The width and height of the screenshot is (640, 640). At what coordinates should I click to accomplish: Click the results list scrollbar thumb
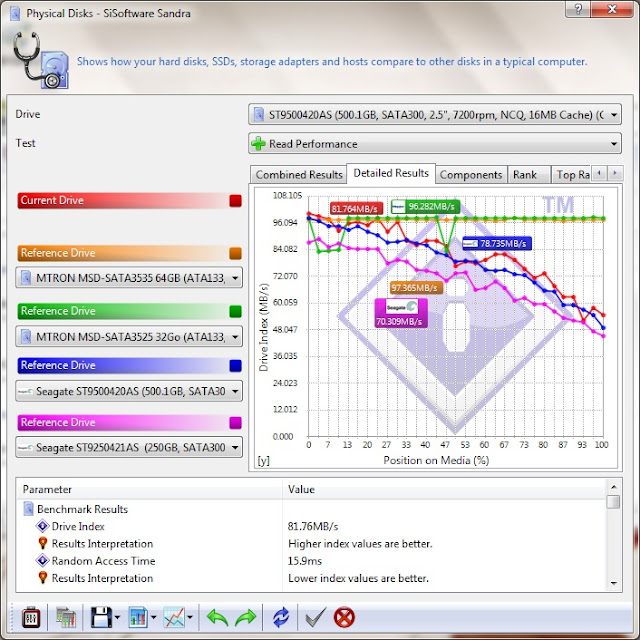pyautogui.click(x=613, y=502)
